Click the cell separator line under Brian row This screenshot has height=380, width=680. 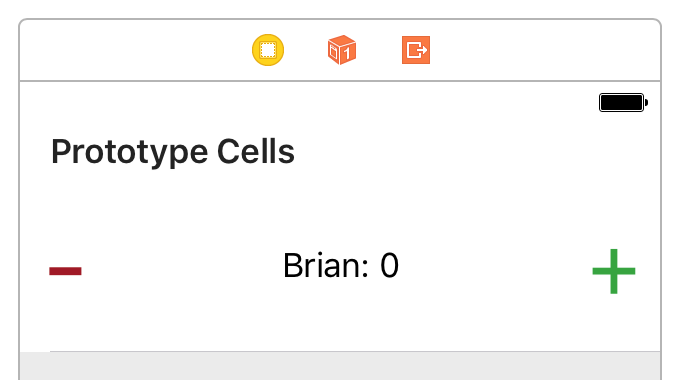355,351
